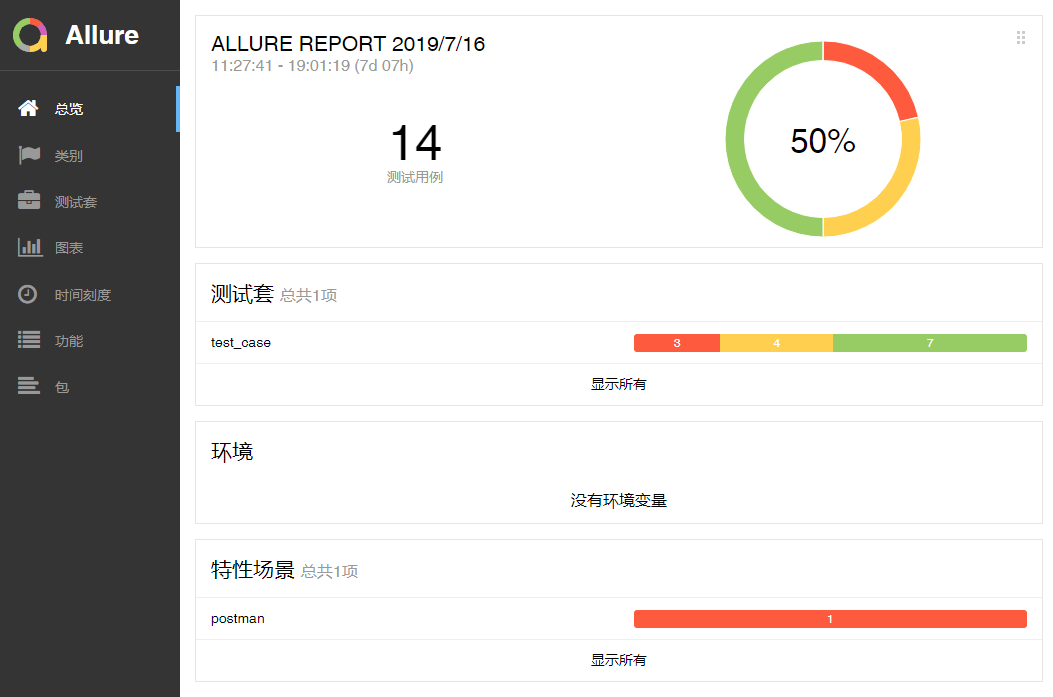
Task: Click the 11:27:41 - 19:01:19 time range
Action: pos(312,66)
